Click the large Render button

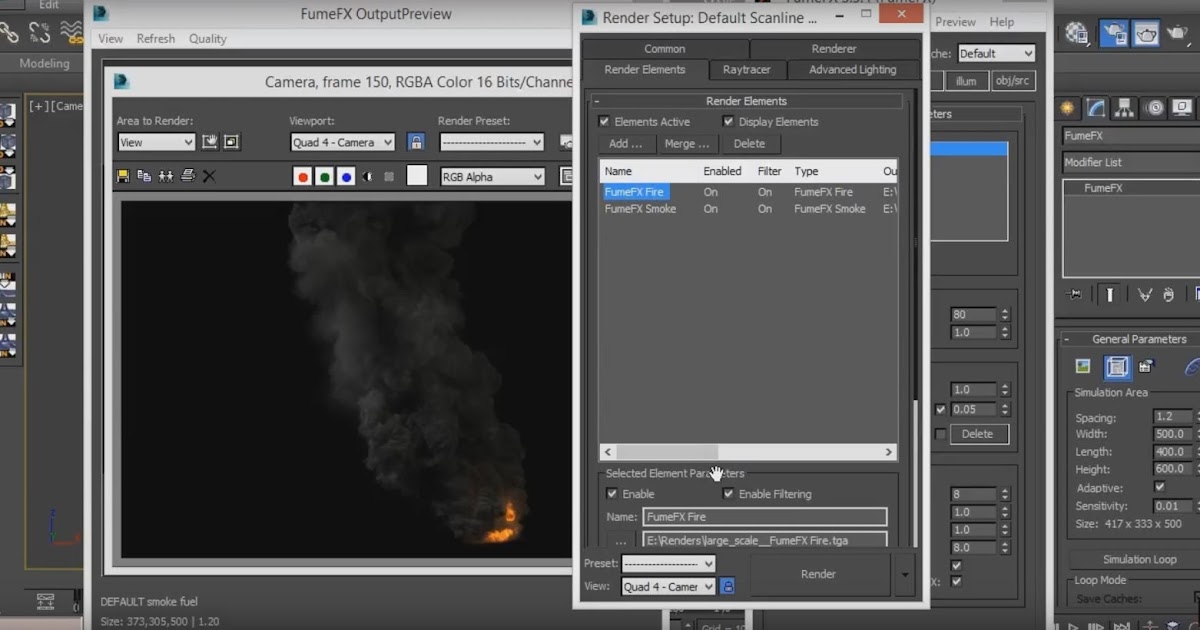[818, 574]
